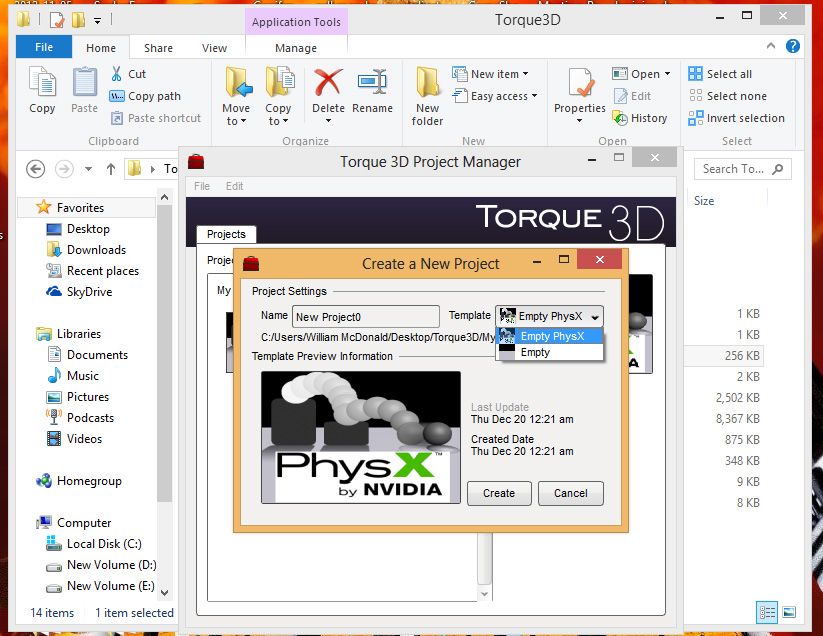The image size is (823, 636).
Task: Switch to the View ribbon tab
Action: (x=214, y=48)
